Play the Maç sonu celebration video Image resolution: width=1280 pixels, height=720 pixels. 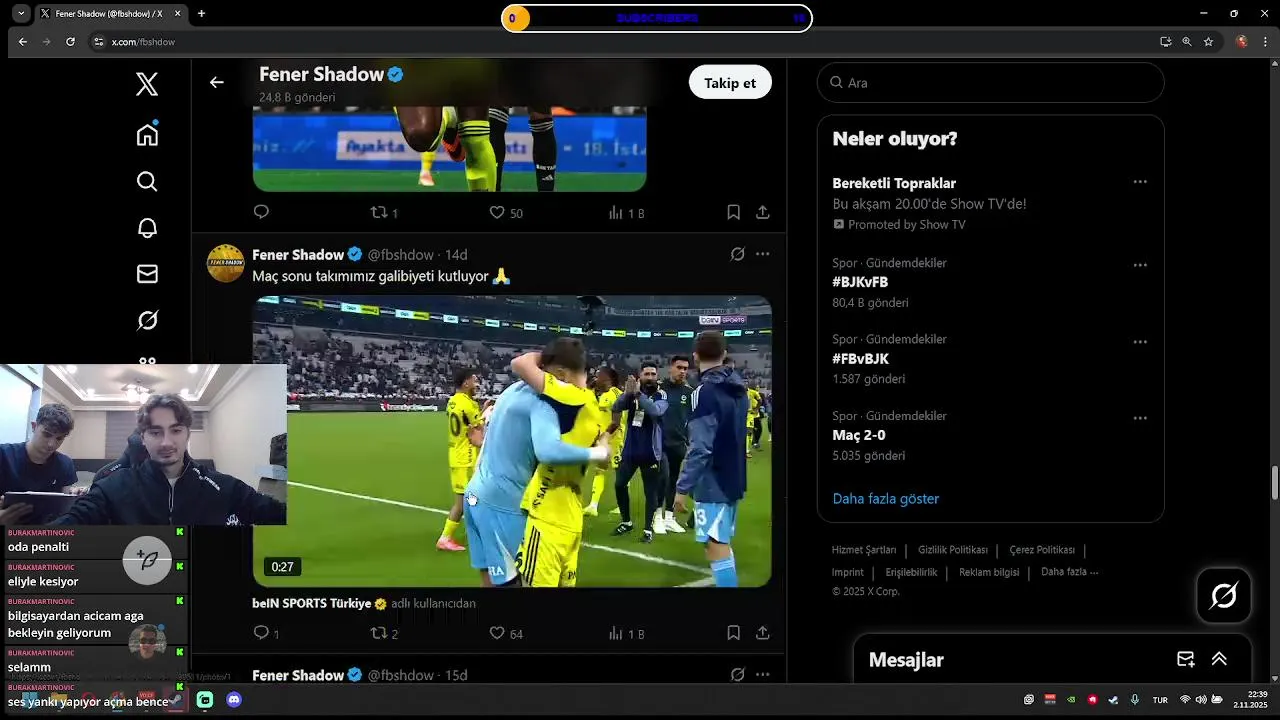tap(512, 441)
